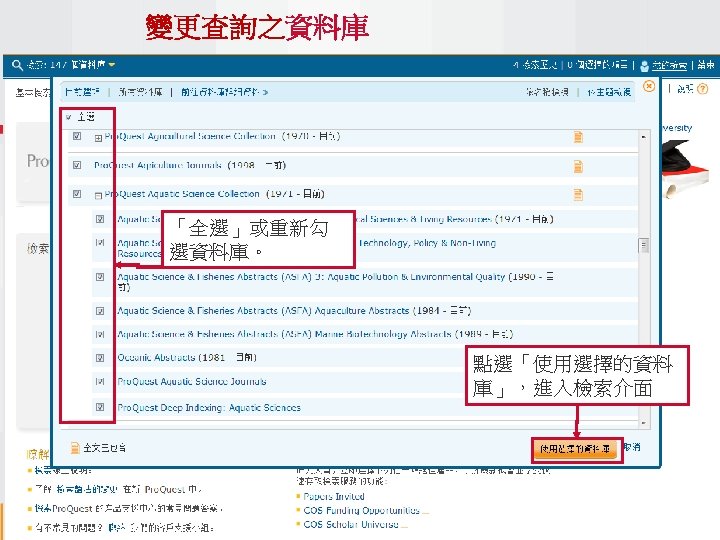Open the help question mark icon

[x=703, y=89]
